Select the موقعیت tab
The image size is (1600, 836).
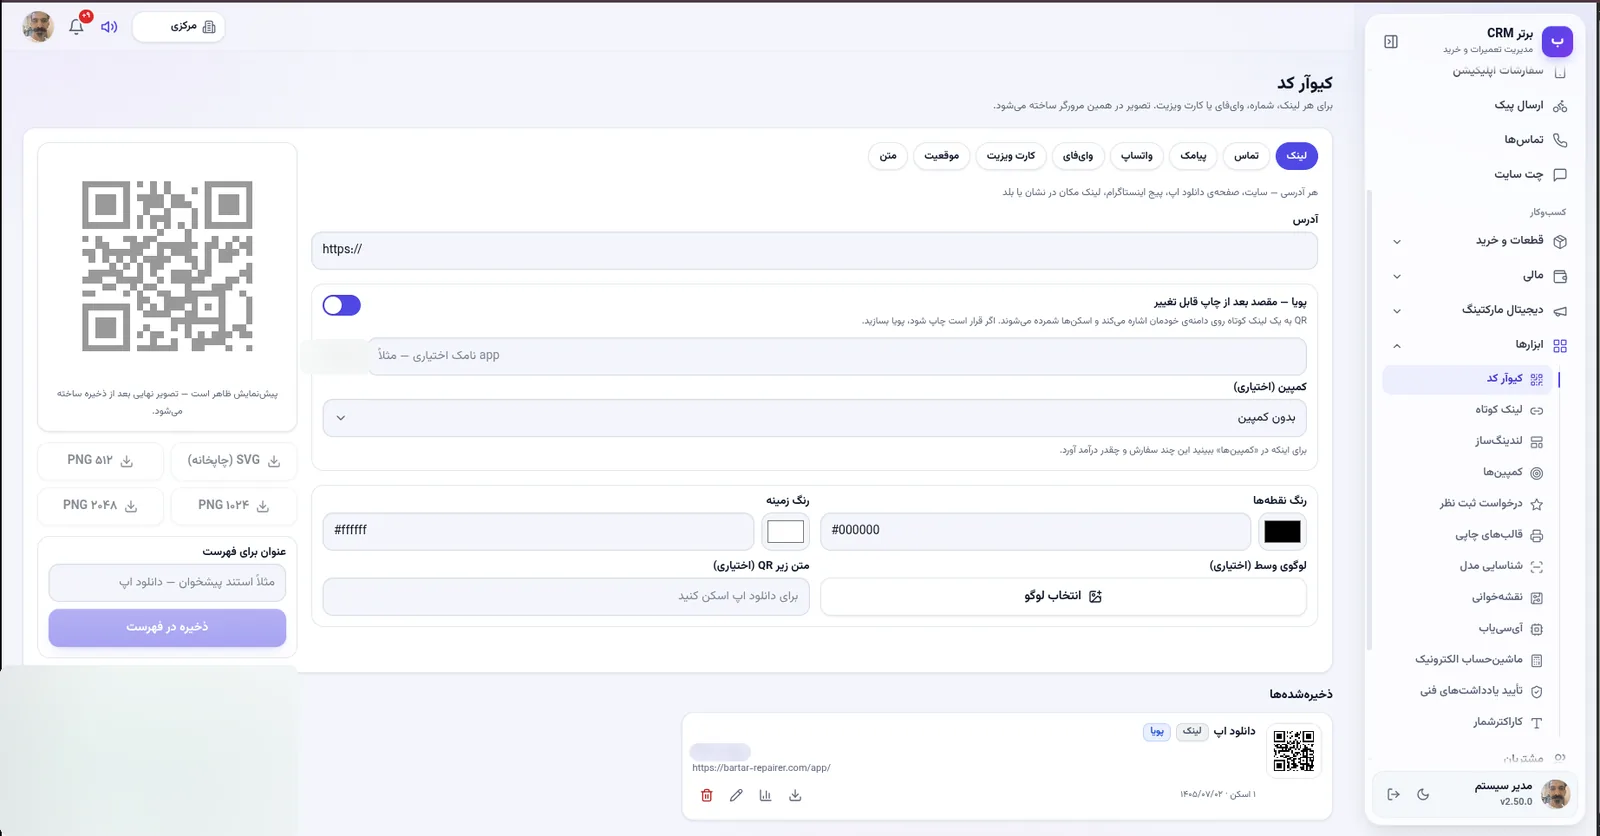tap(942, 156)
